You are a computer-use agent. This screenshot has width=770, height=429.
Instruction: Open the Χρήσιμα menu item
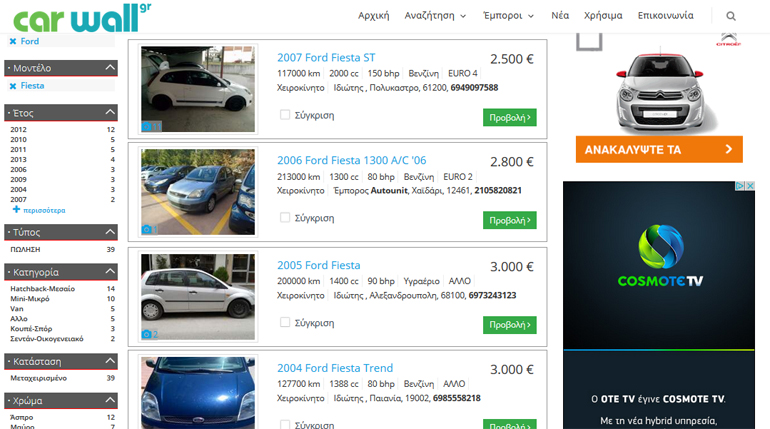(603, 16)
